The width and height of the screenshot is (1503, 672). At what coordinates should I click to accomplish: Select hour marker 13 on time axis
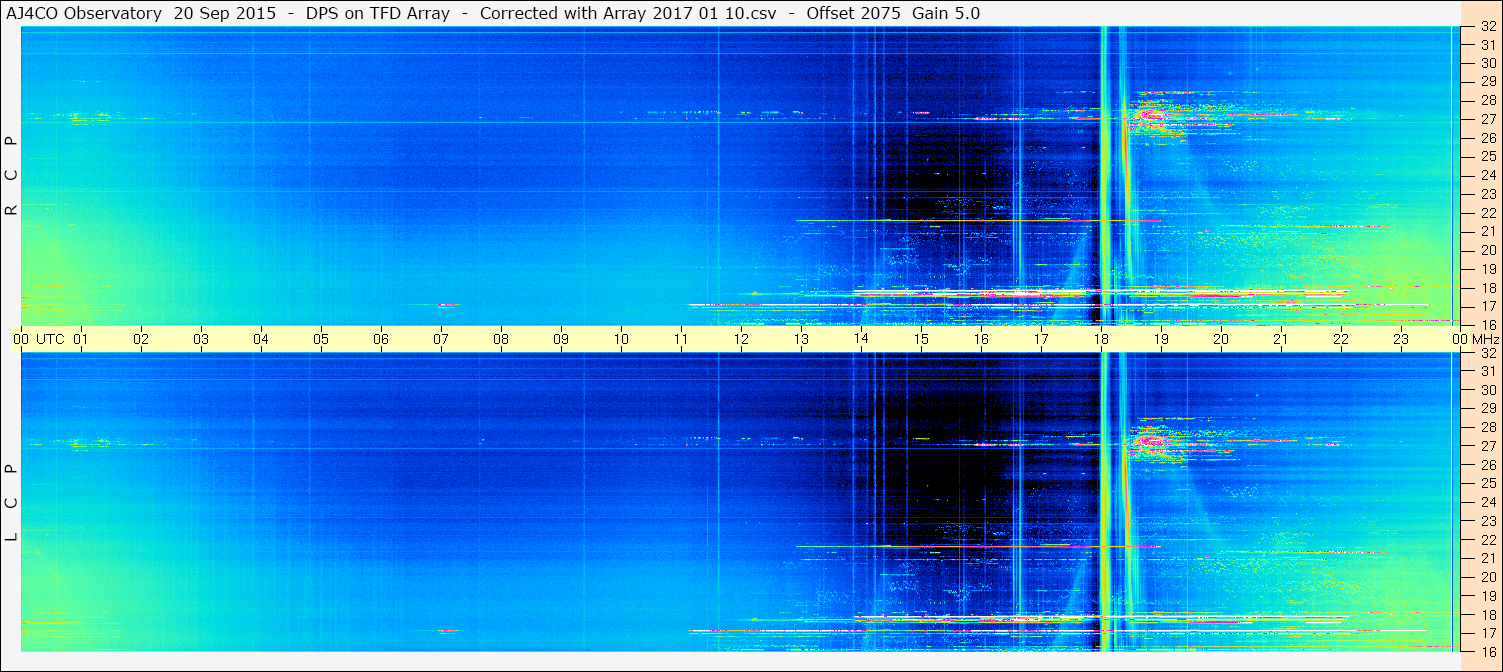(801, 339)
